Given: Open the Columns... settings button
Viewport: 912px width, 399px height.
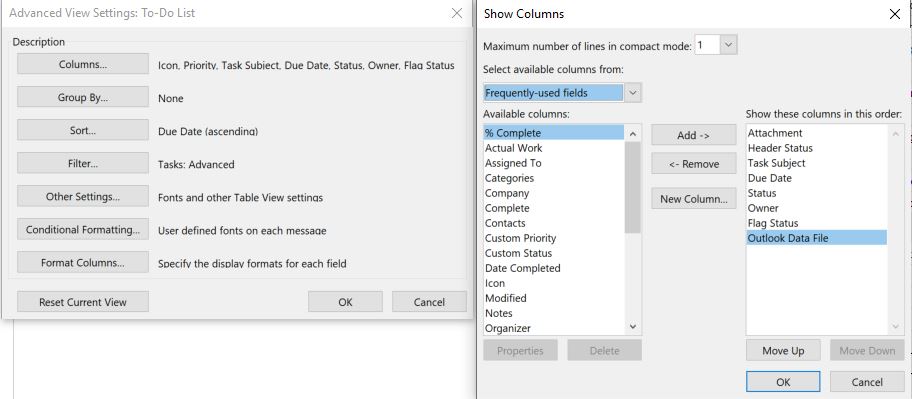Looking at the screenshot, I should [x=83, y=65].
